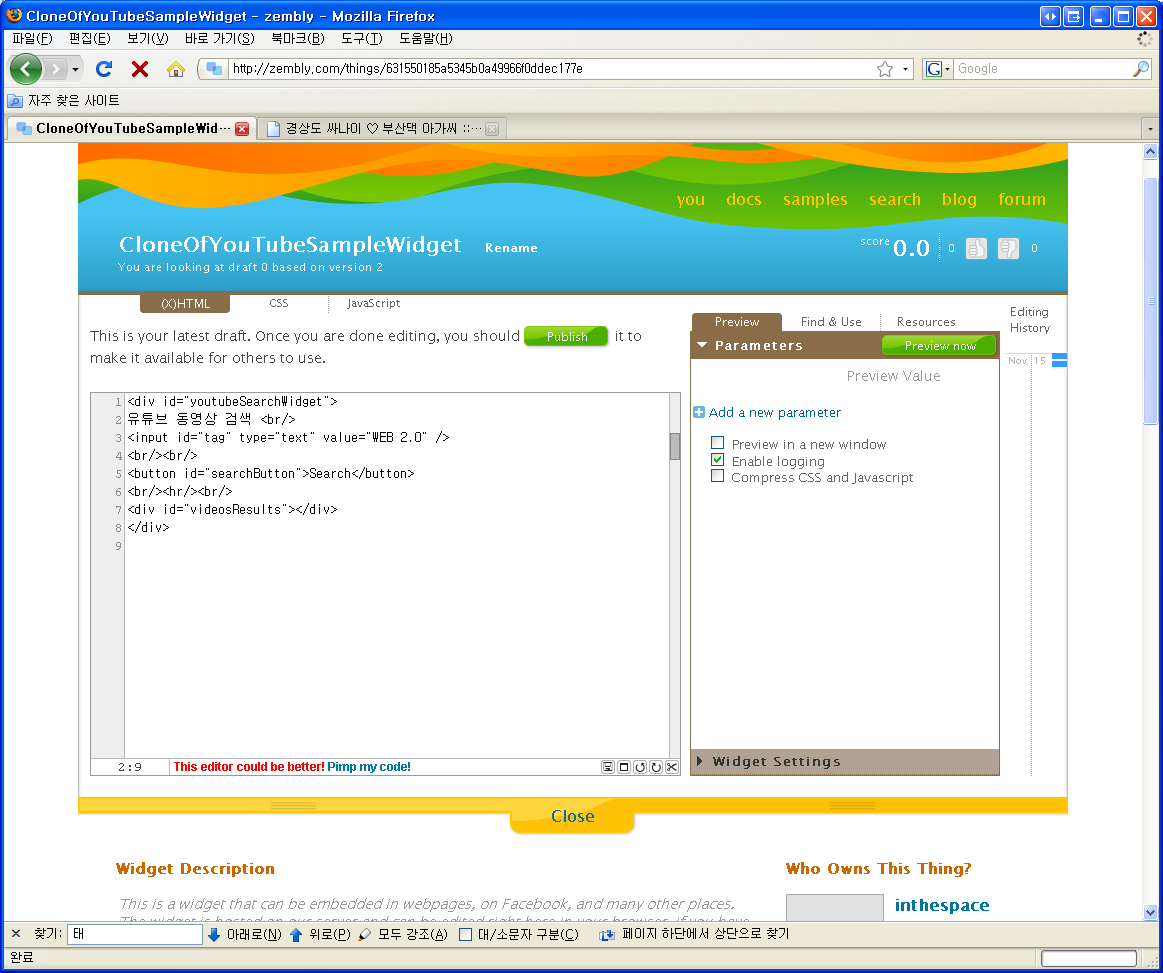Open the 편집(E) menu
Screen dimensions: 1163x973
point(90,39)
